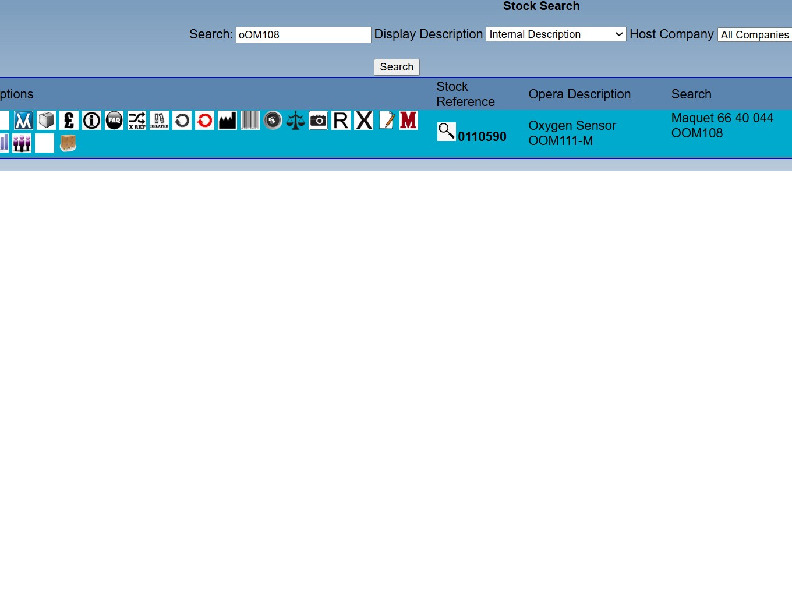Click the large X icon
Viewport: 792px width, 612px height.
(364, 121)
